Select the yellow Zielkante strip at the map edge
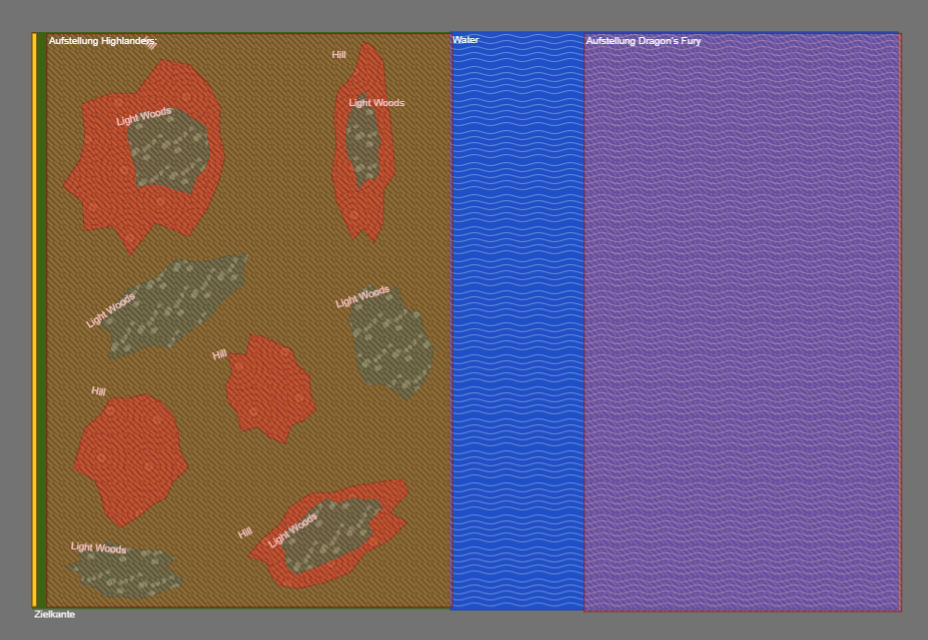Viewport: 928px width, 640px height. (34, 320)
